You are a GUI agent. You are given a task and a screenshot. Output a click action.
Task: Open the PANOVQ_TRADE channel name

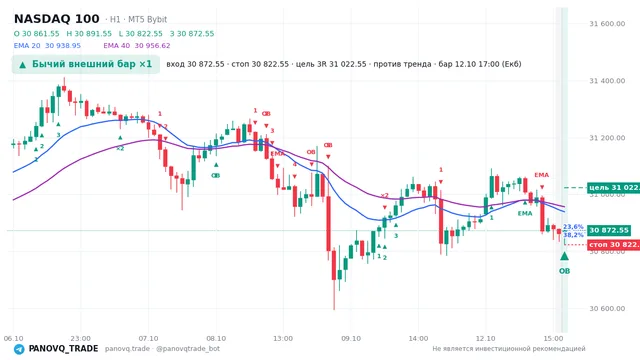pyautogui.click(x=63, y=349)
